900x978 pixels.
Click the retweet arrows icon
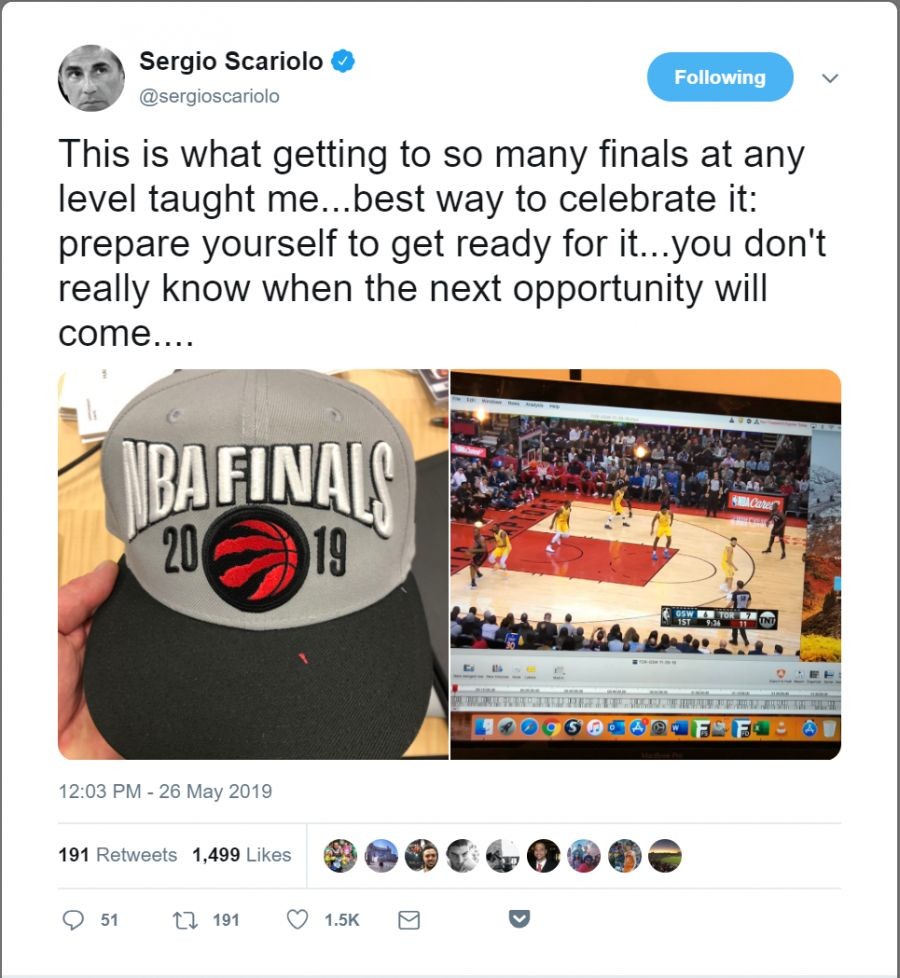point(185,920)
